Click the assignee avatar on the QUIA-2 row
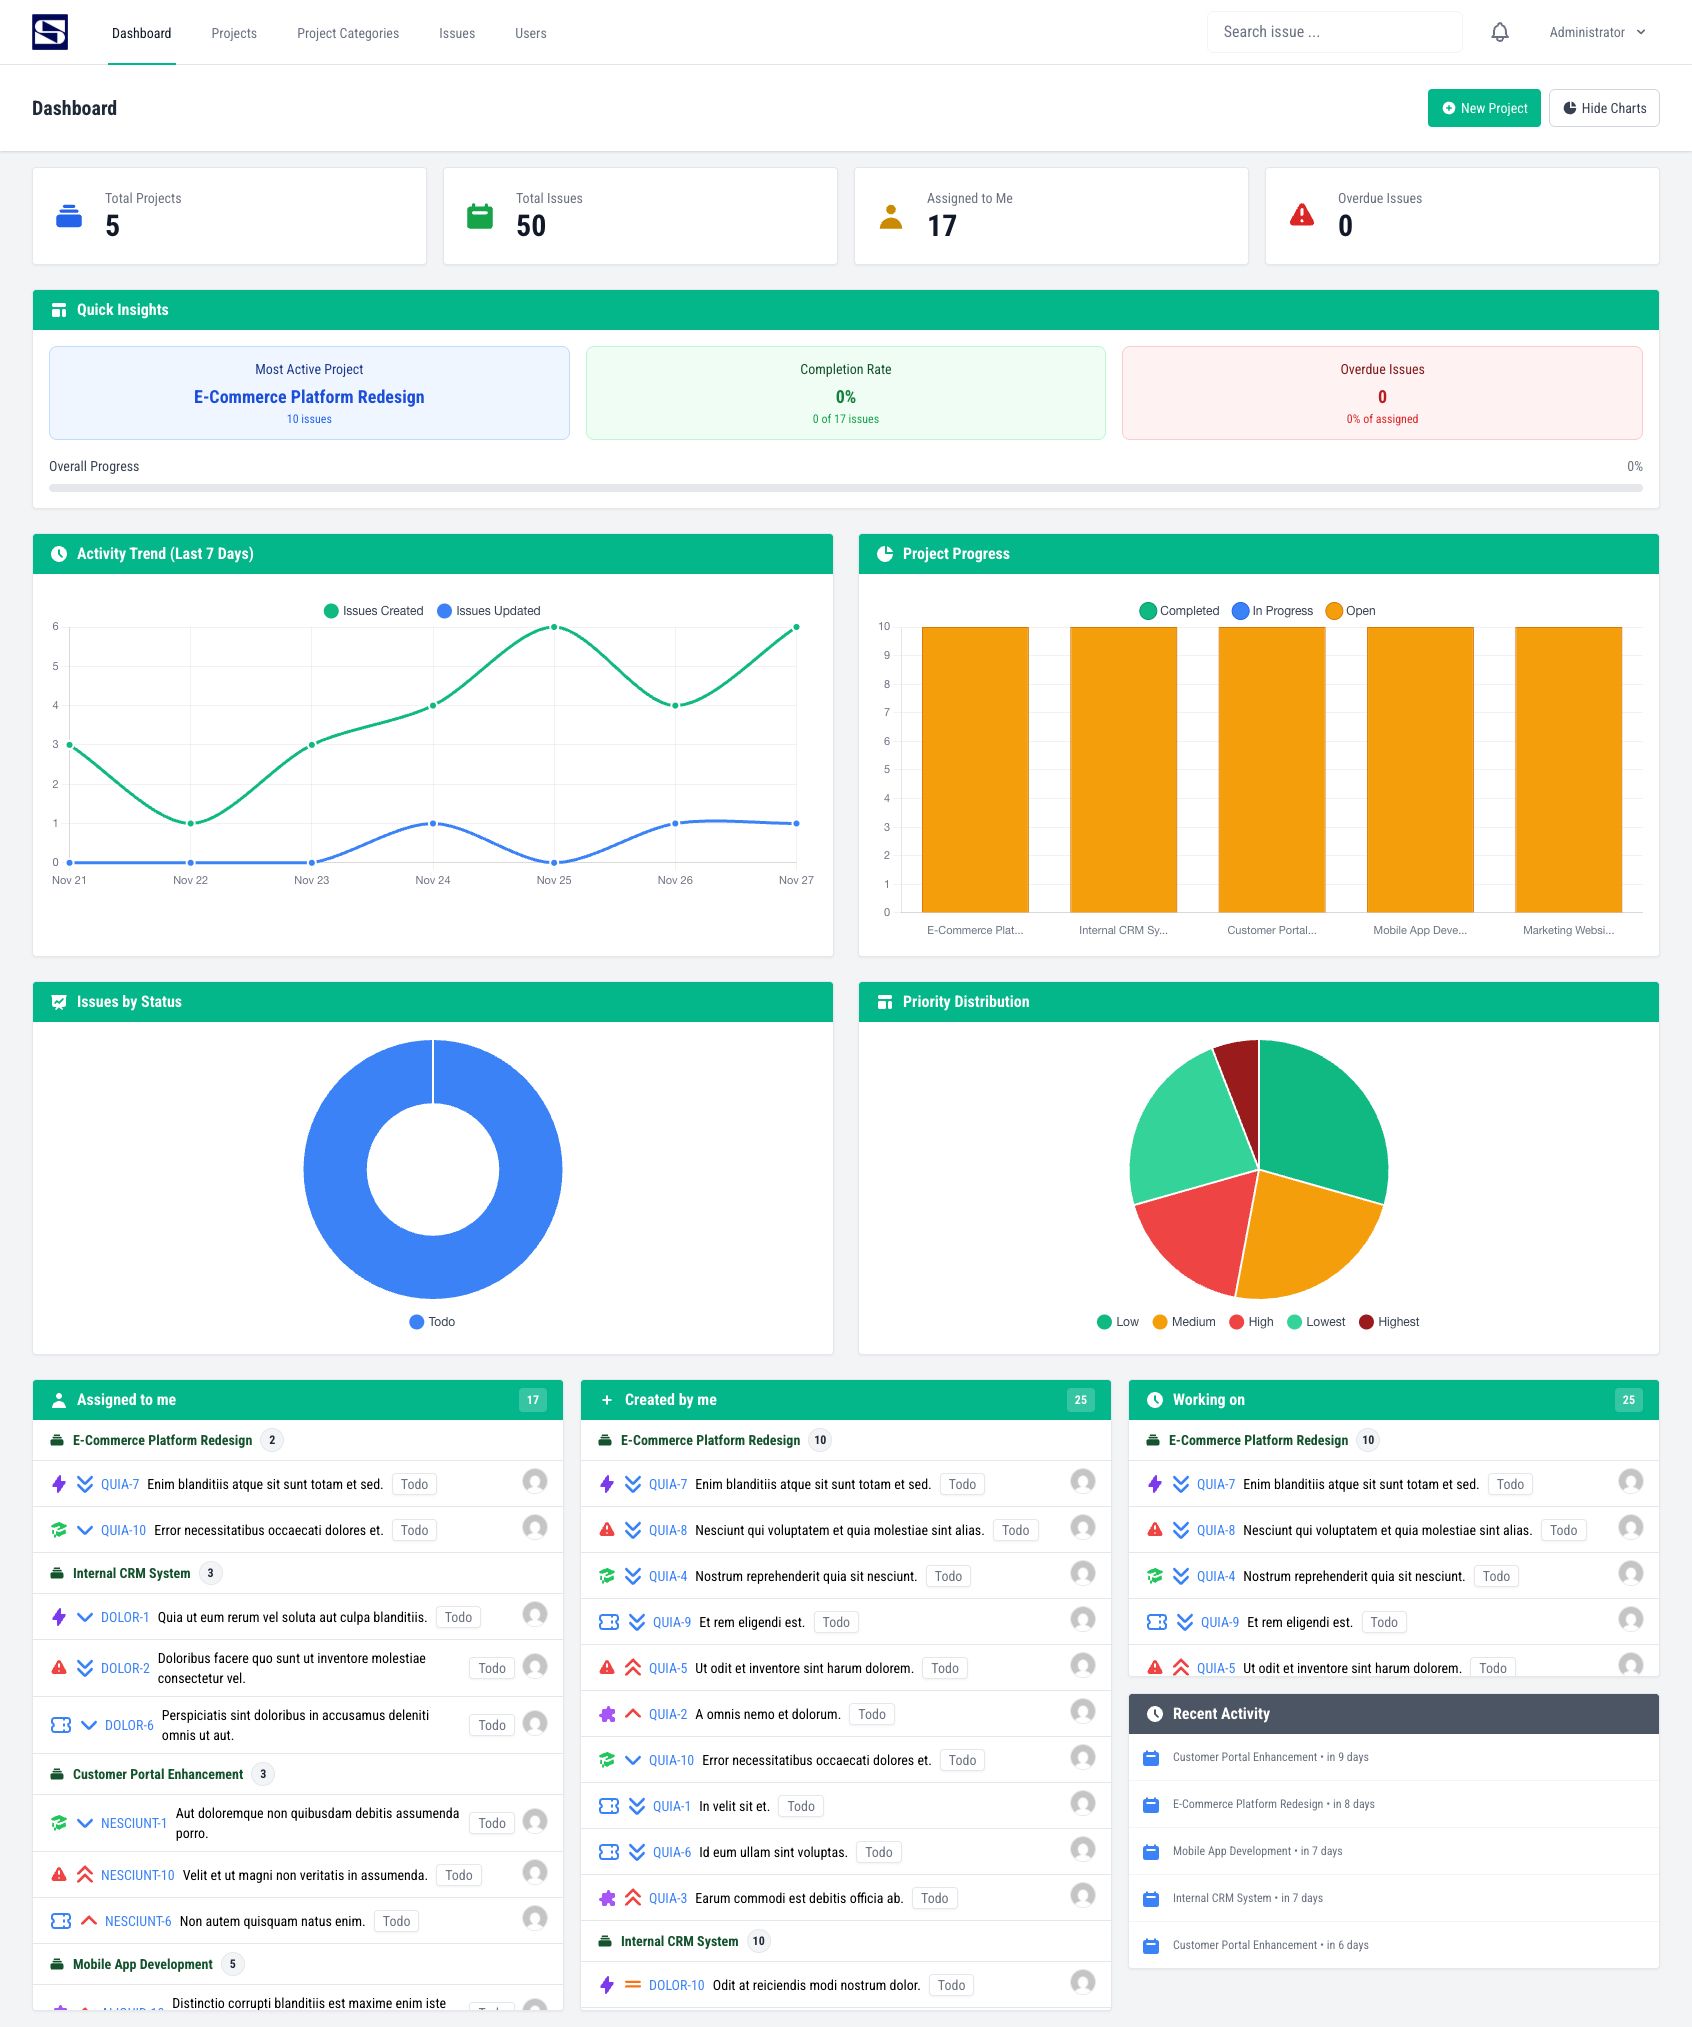The height and width of the screenshot is (2027, 1692). coord(1083,1710)
